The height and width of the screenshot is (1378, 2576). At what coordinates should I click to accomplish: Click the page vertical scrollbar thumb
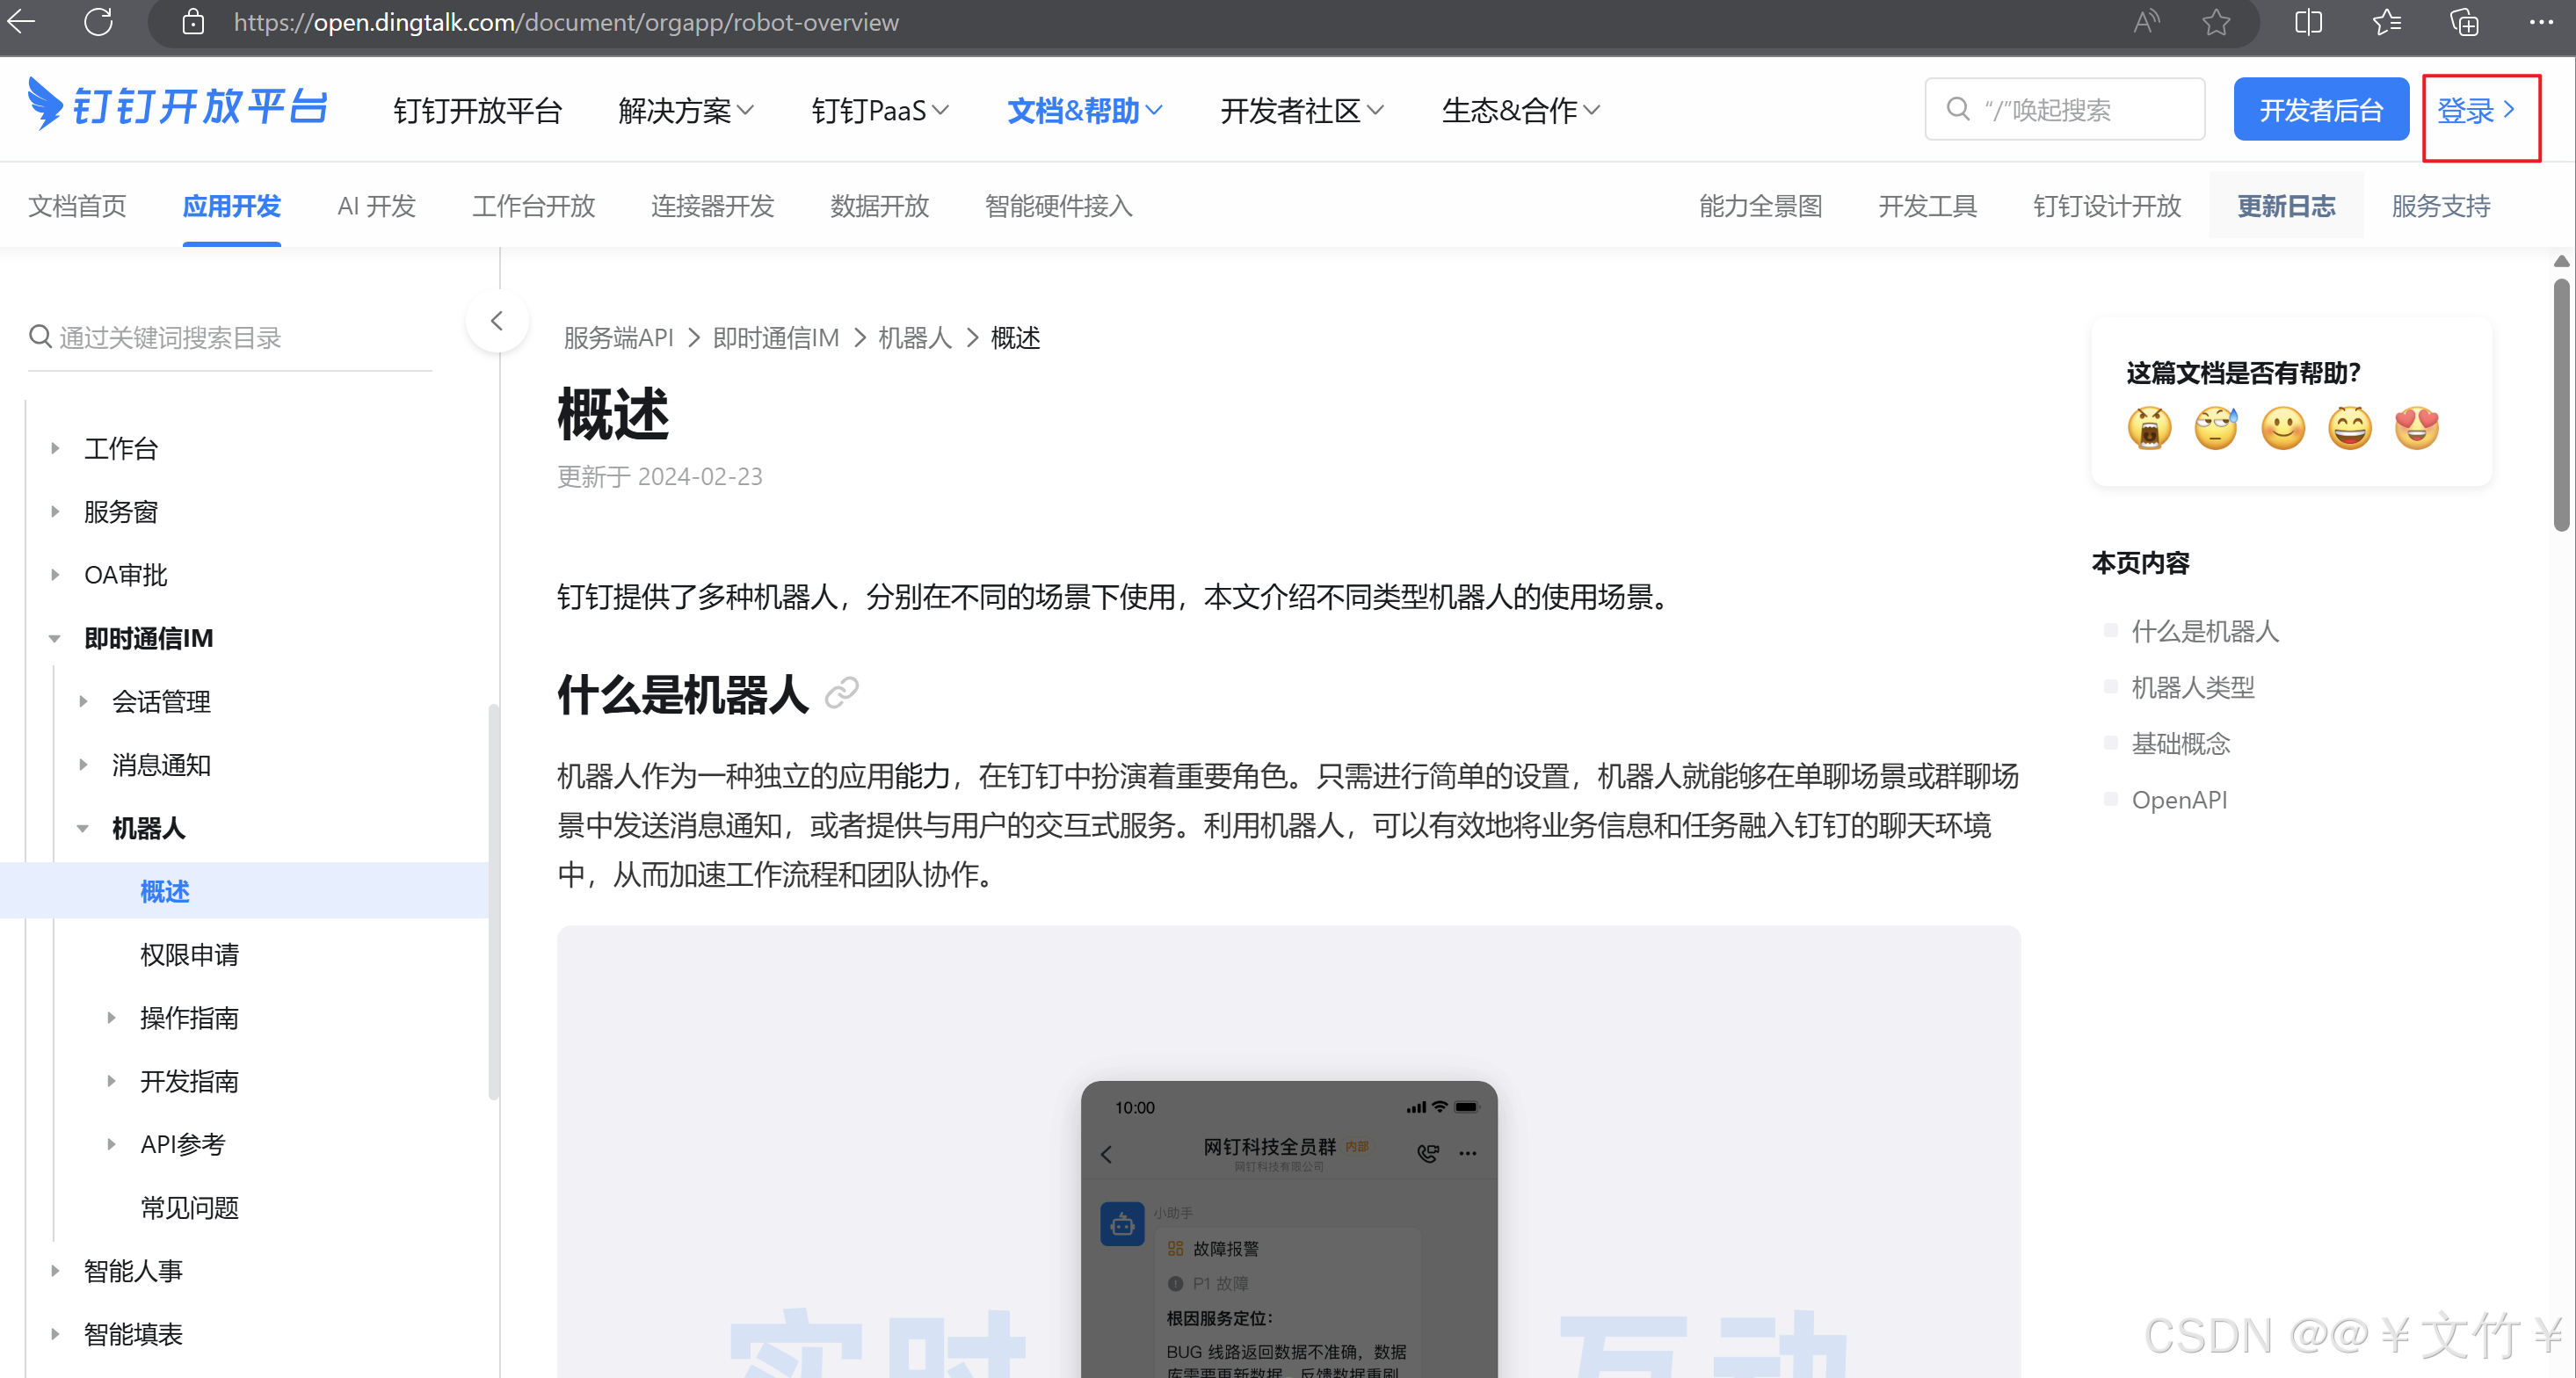tap(2561, 405)
